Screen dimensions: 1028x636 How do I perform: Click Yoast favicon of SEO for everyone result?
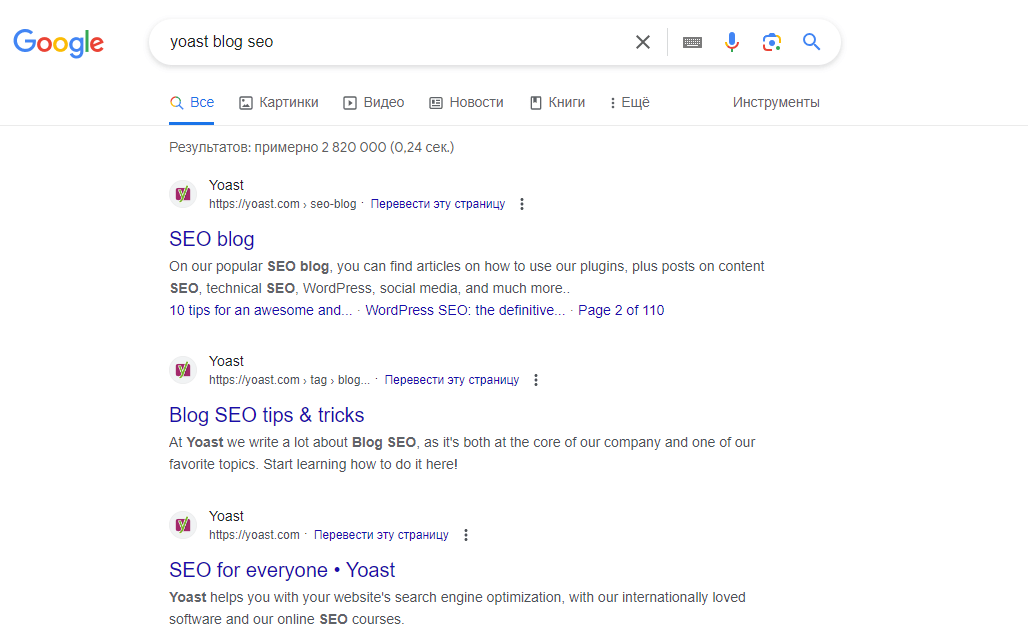coord(183,525)
